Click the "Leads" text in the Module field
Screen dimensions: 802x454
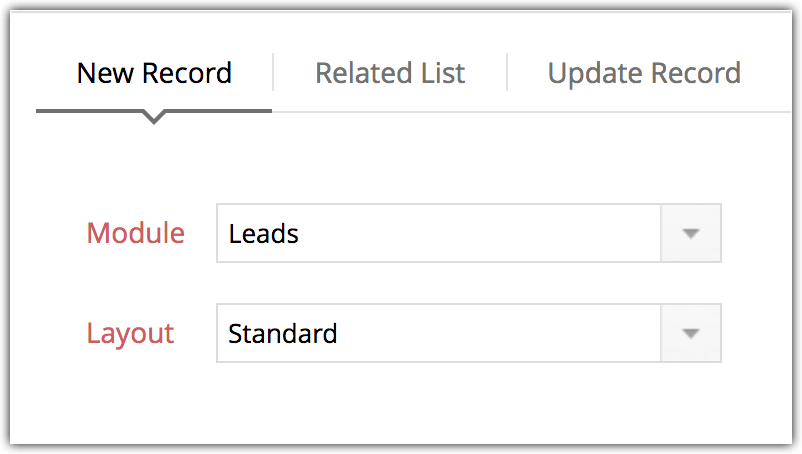264,234
